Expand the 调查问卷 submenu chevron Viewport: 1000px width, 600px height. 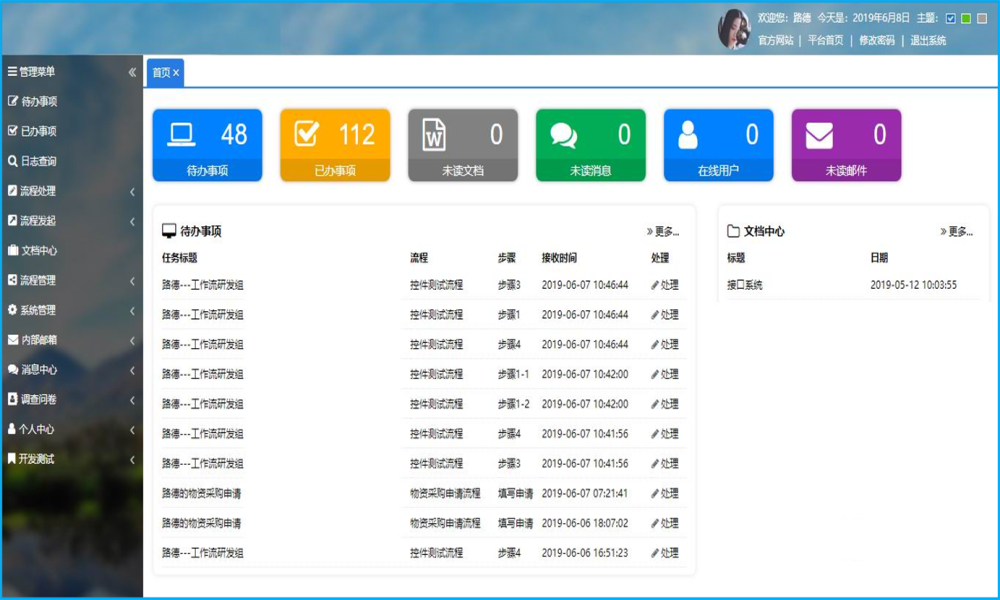click(132, 400)
